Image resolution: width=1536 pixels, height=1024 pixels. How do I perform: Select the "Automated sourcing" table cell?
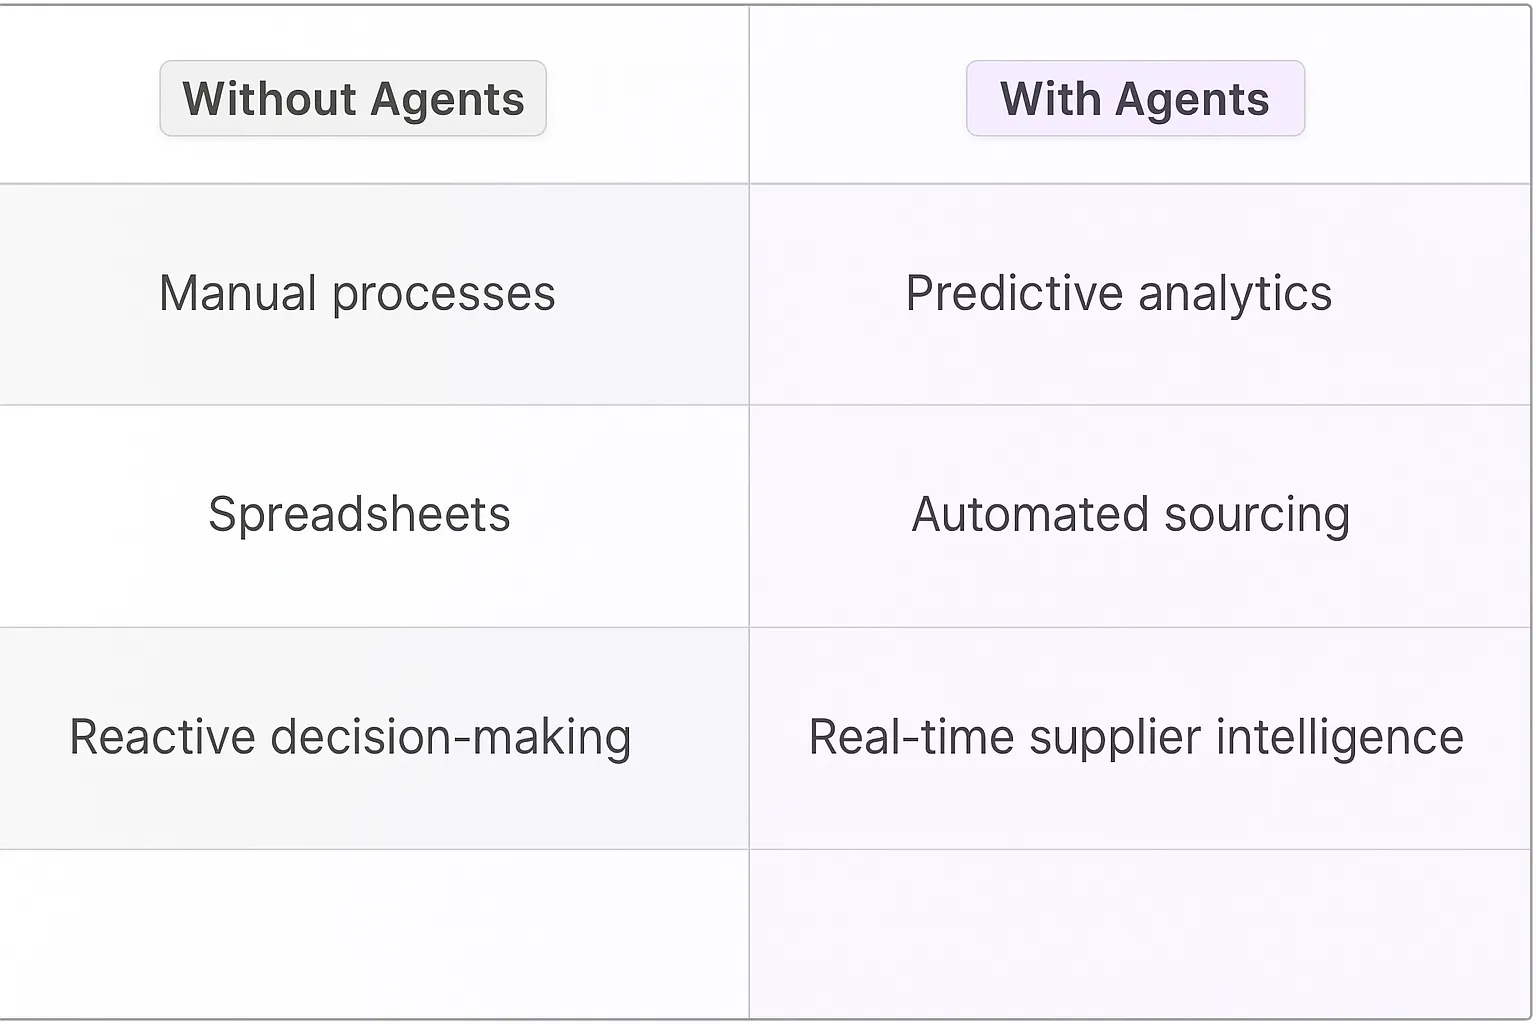click(1130, 515)
